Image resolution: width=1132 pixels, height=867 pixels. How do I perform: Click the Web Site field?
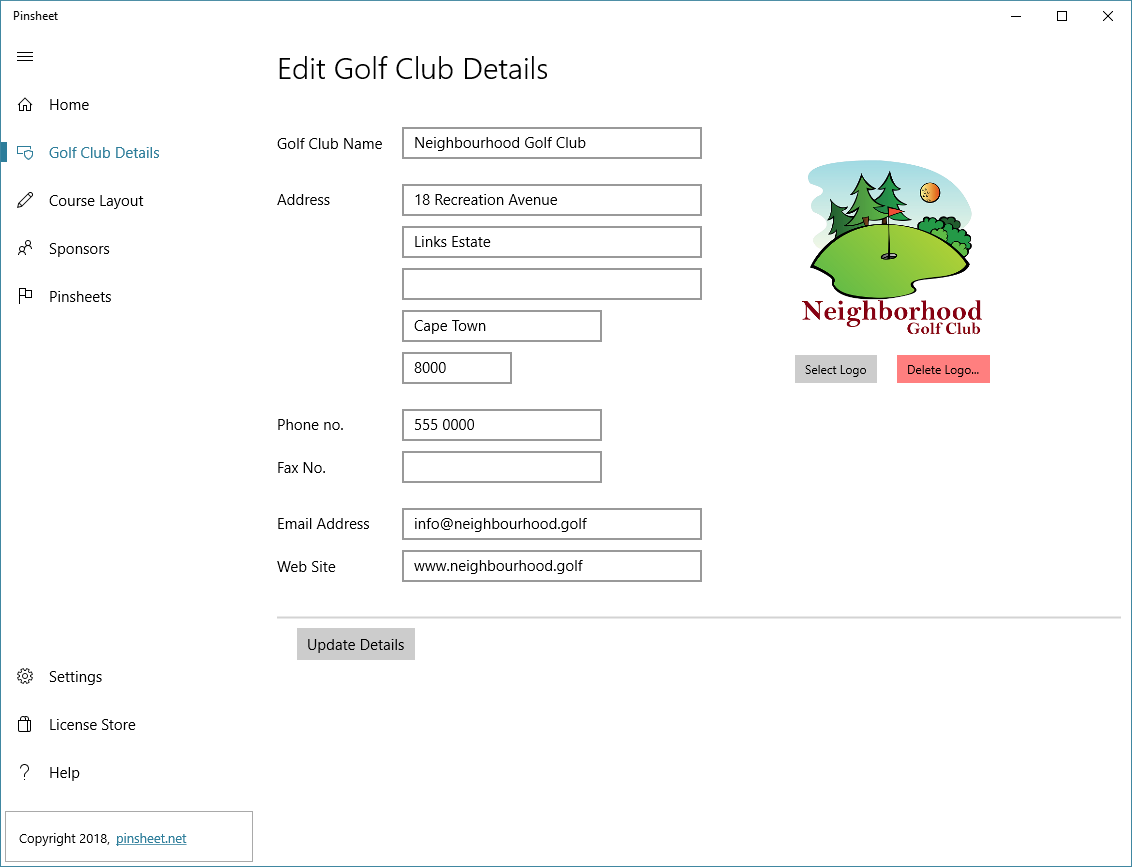[552, 566]
